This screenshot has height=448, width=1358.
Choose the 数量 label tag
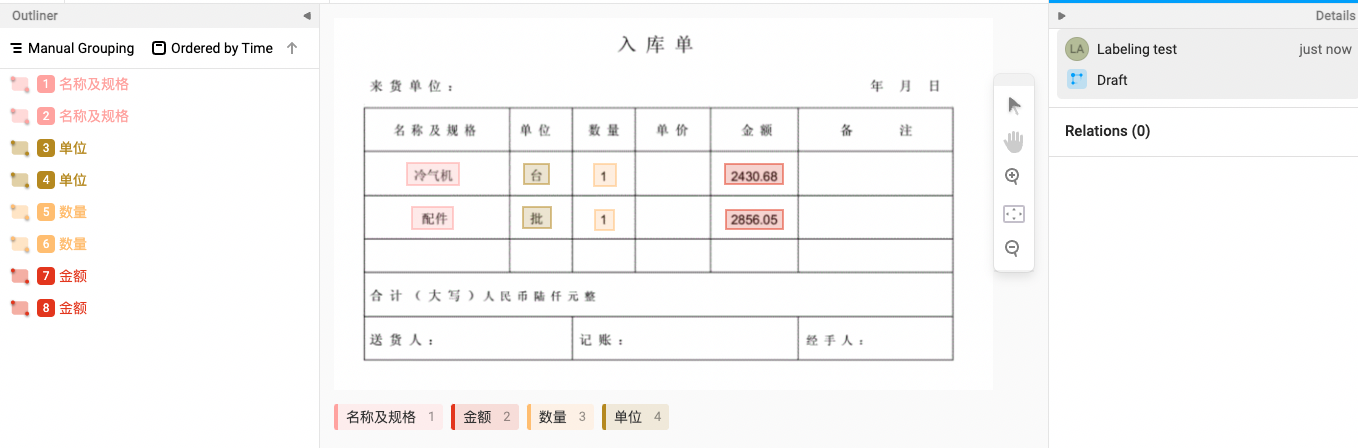[x=560, y=417]
